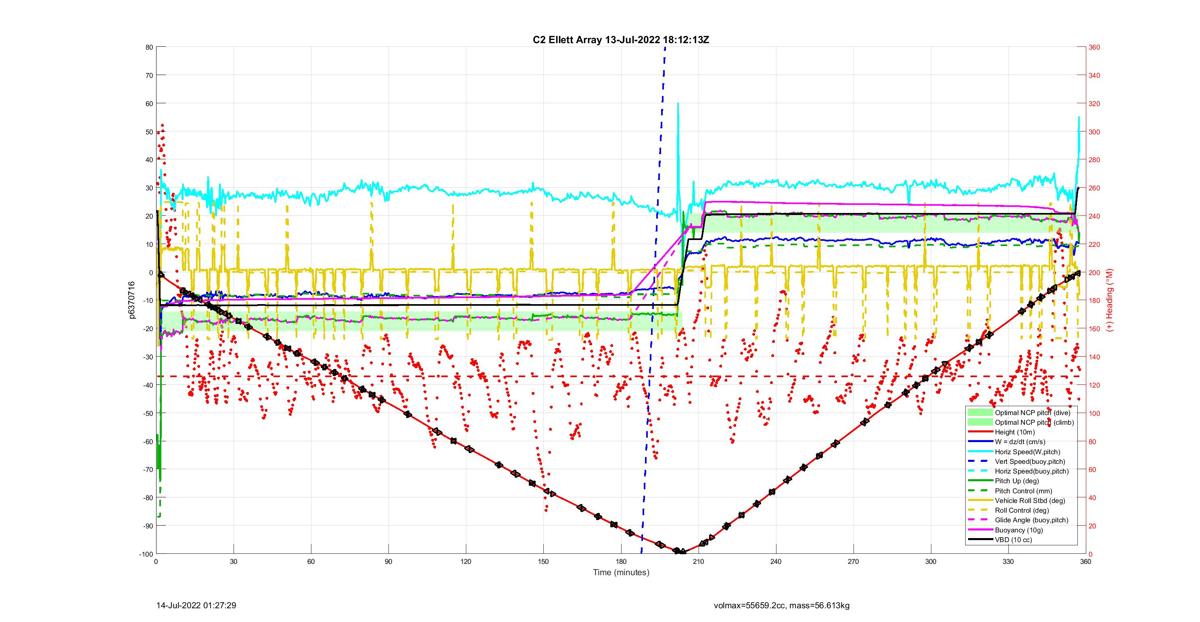Click the left y-axis tick label "50"
This screenshot has width=1200, height=622.
tap(148, 132)
